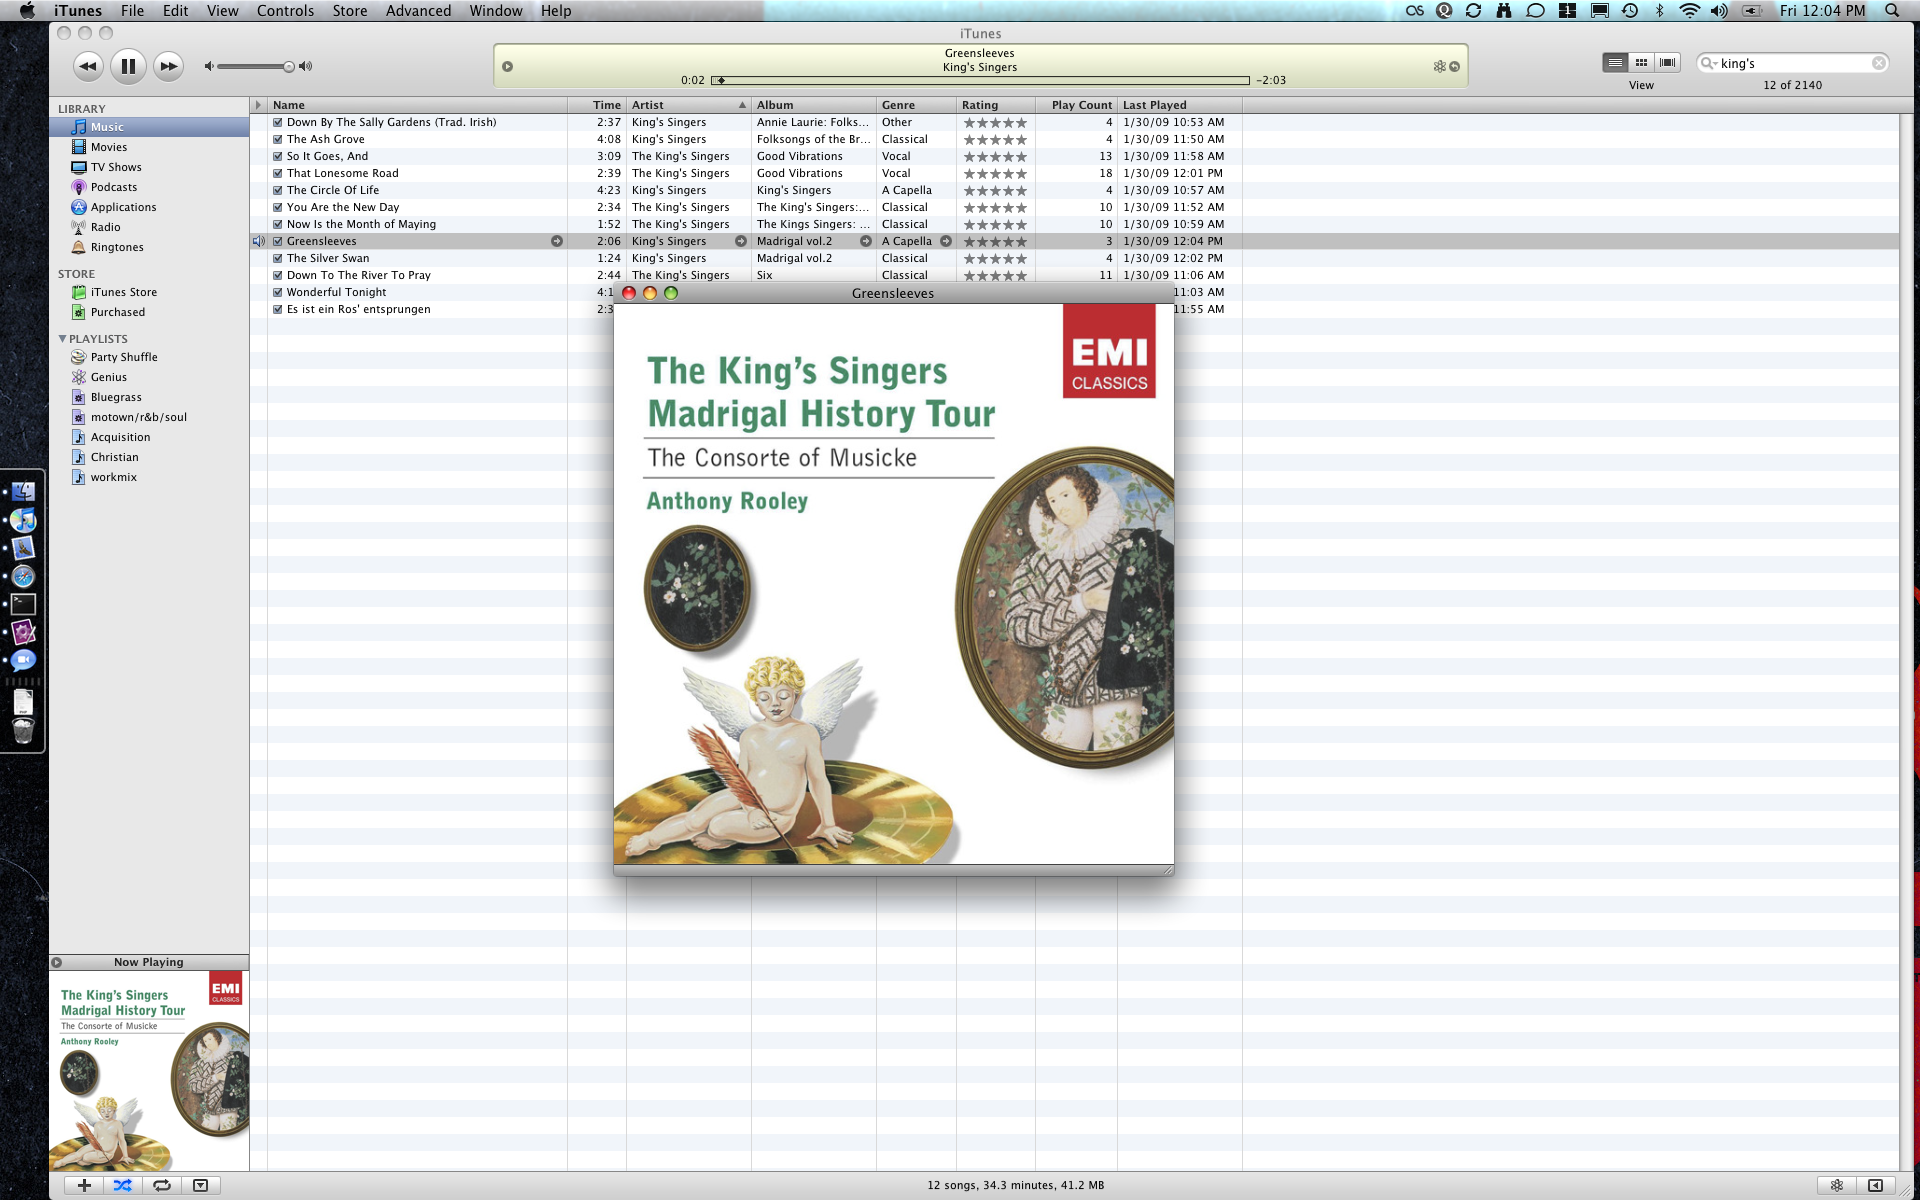Screen dimensions: 1920x1200
Task: Clear the search field text
Action: point(1879,63)
